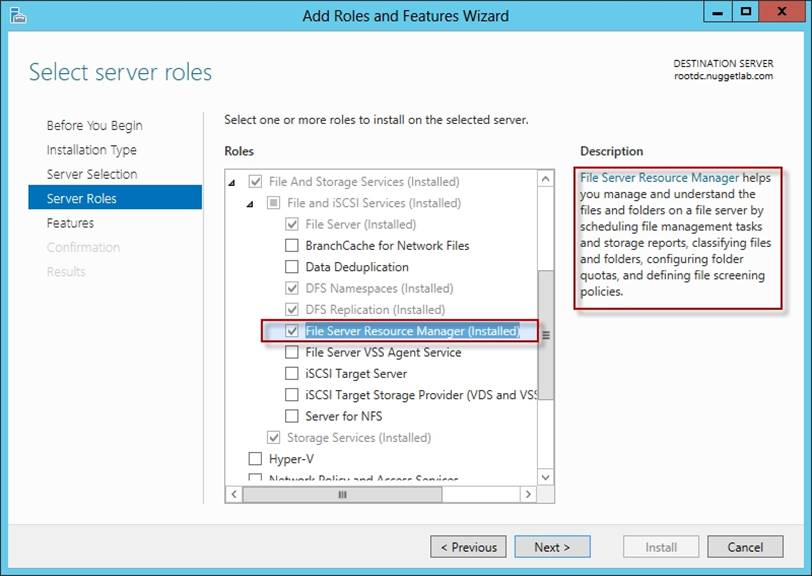Click roles list scroll up arrow

(x=545, y=179)
